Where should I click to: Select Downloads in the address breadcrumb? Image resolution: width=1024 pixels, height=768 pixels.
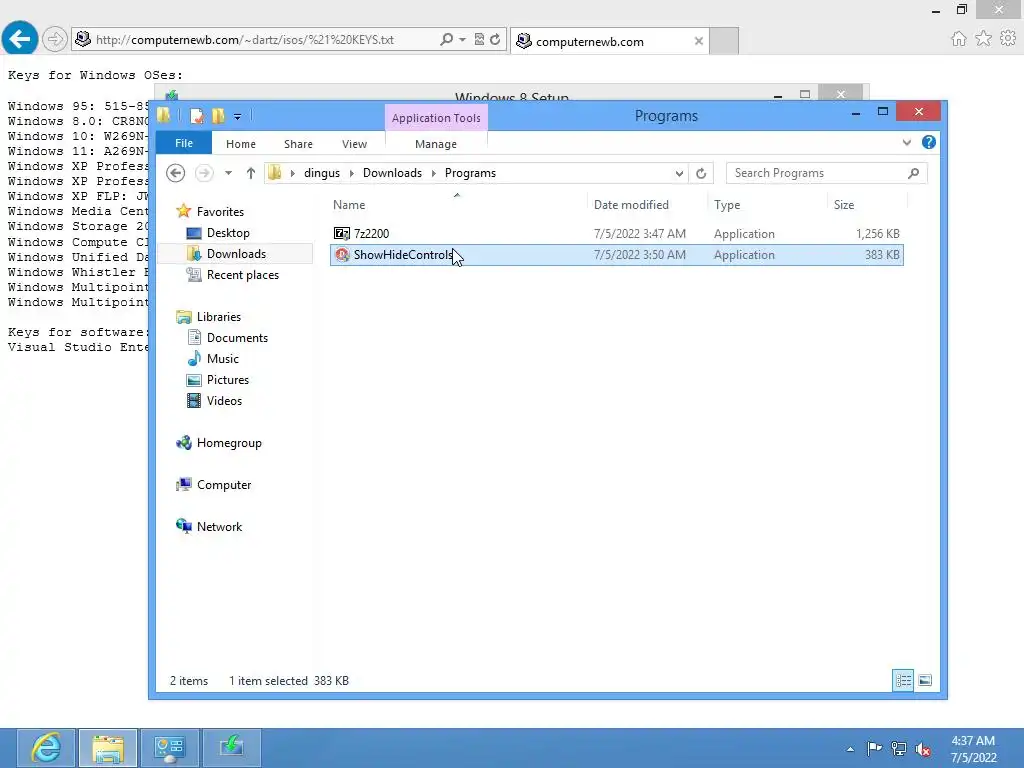(x=392, y=173)
